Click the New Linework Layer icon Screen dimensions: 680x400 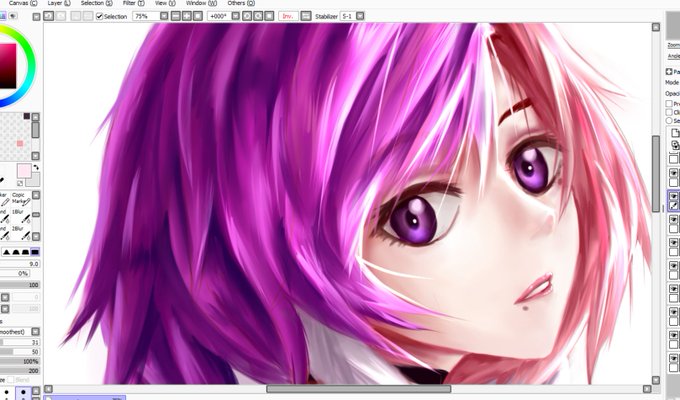coord(675,144)
